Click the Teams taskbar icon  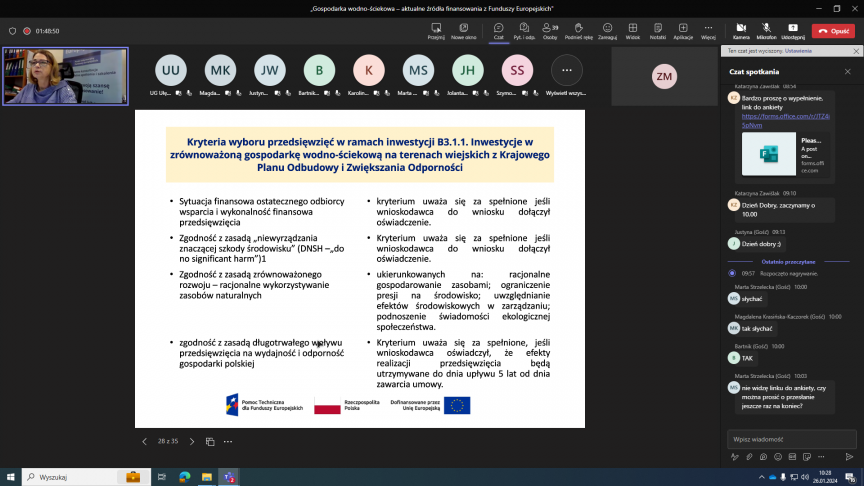coord(229,477)
